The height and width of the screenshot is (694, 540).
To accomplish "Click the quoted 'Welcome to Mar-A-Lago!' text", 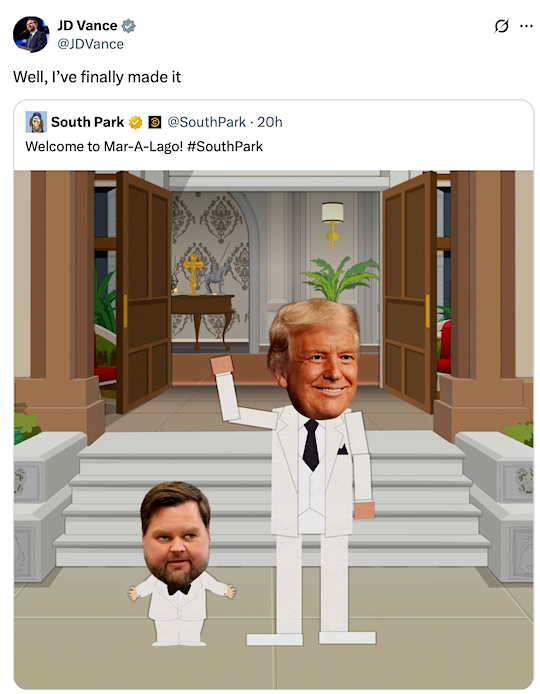I will point(104,147).
